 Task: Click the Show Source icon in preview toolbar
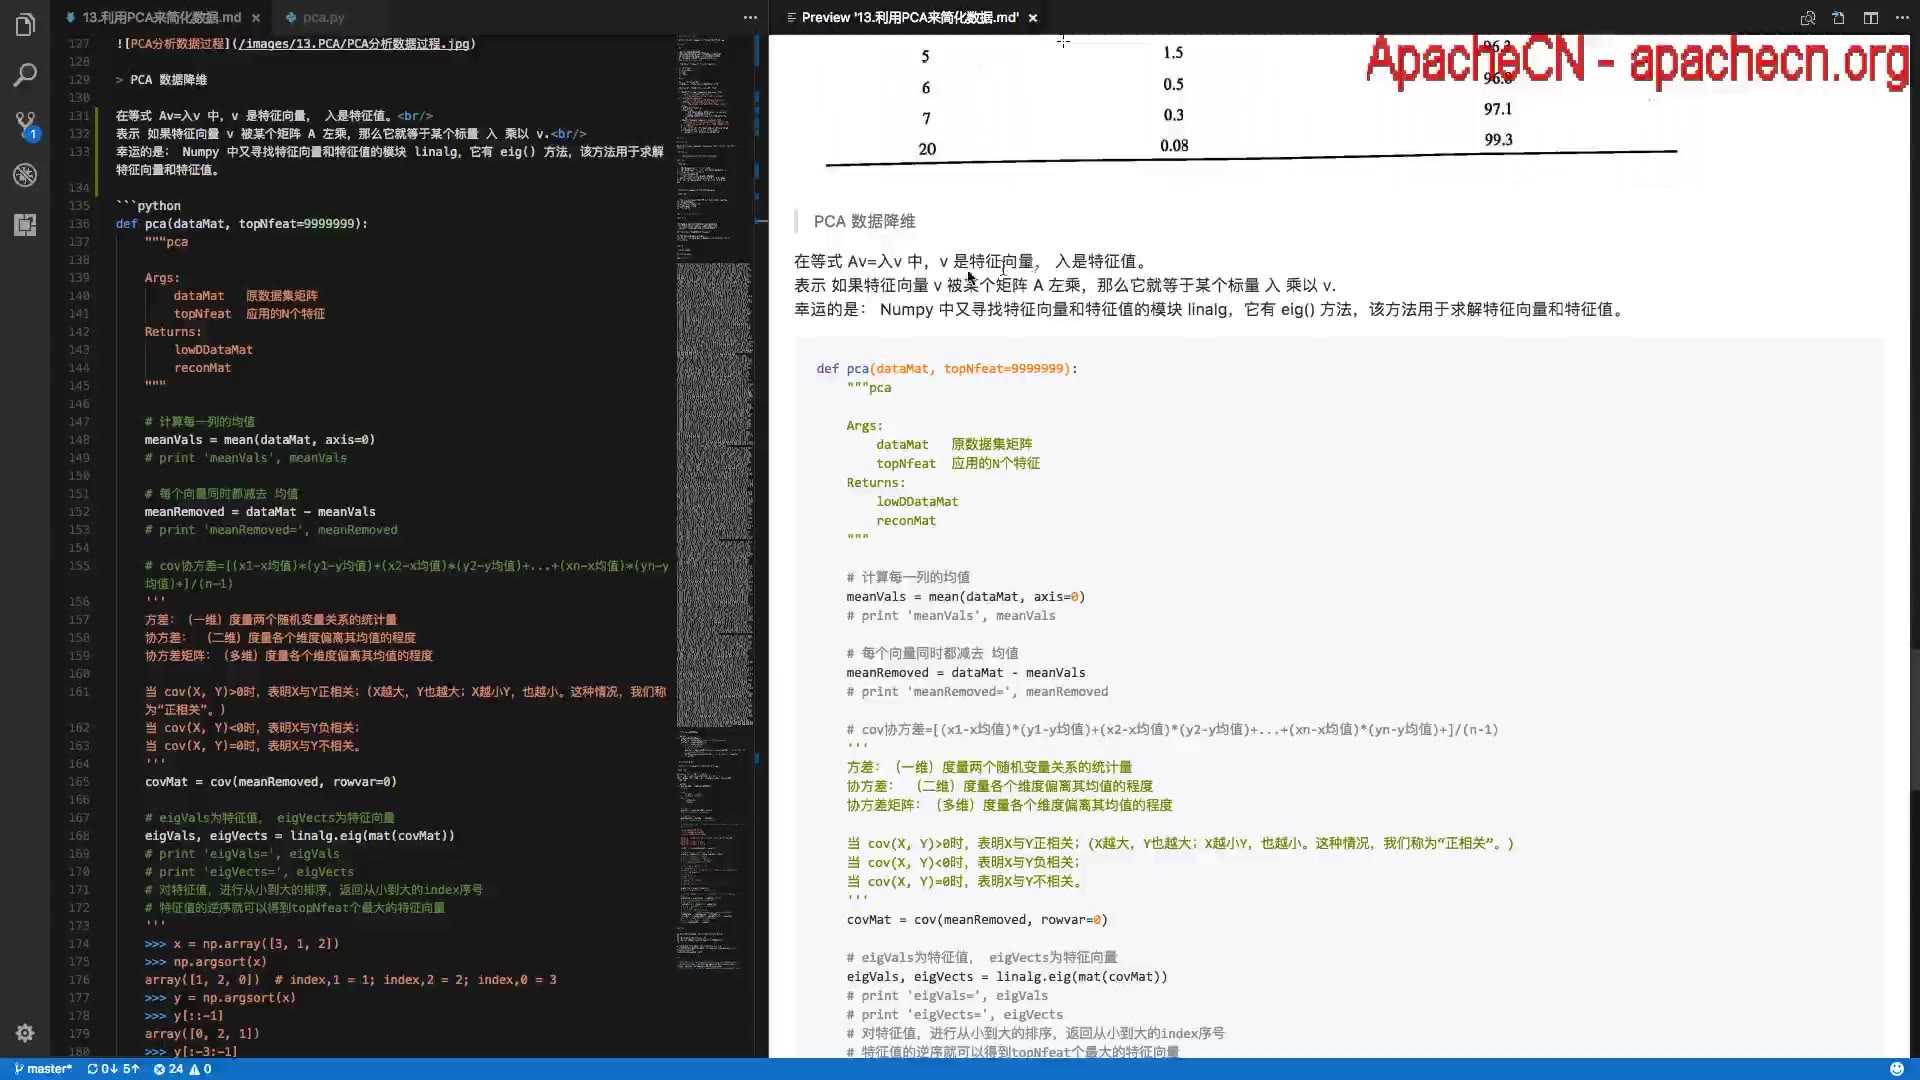click(x=1838, y=18)
